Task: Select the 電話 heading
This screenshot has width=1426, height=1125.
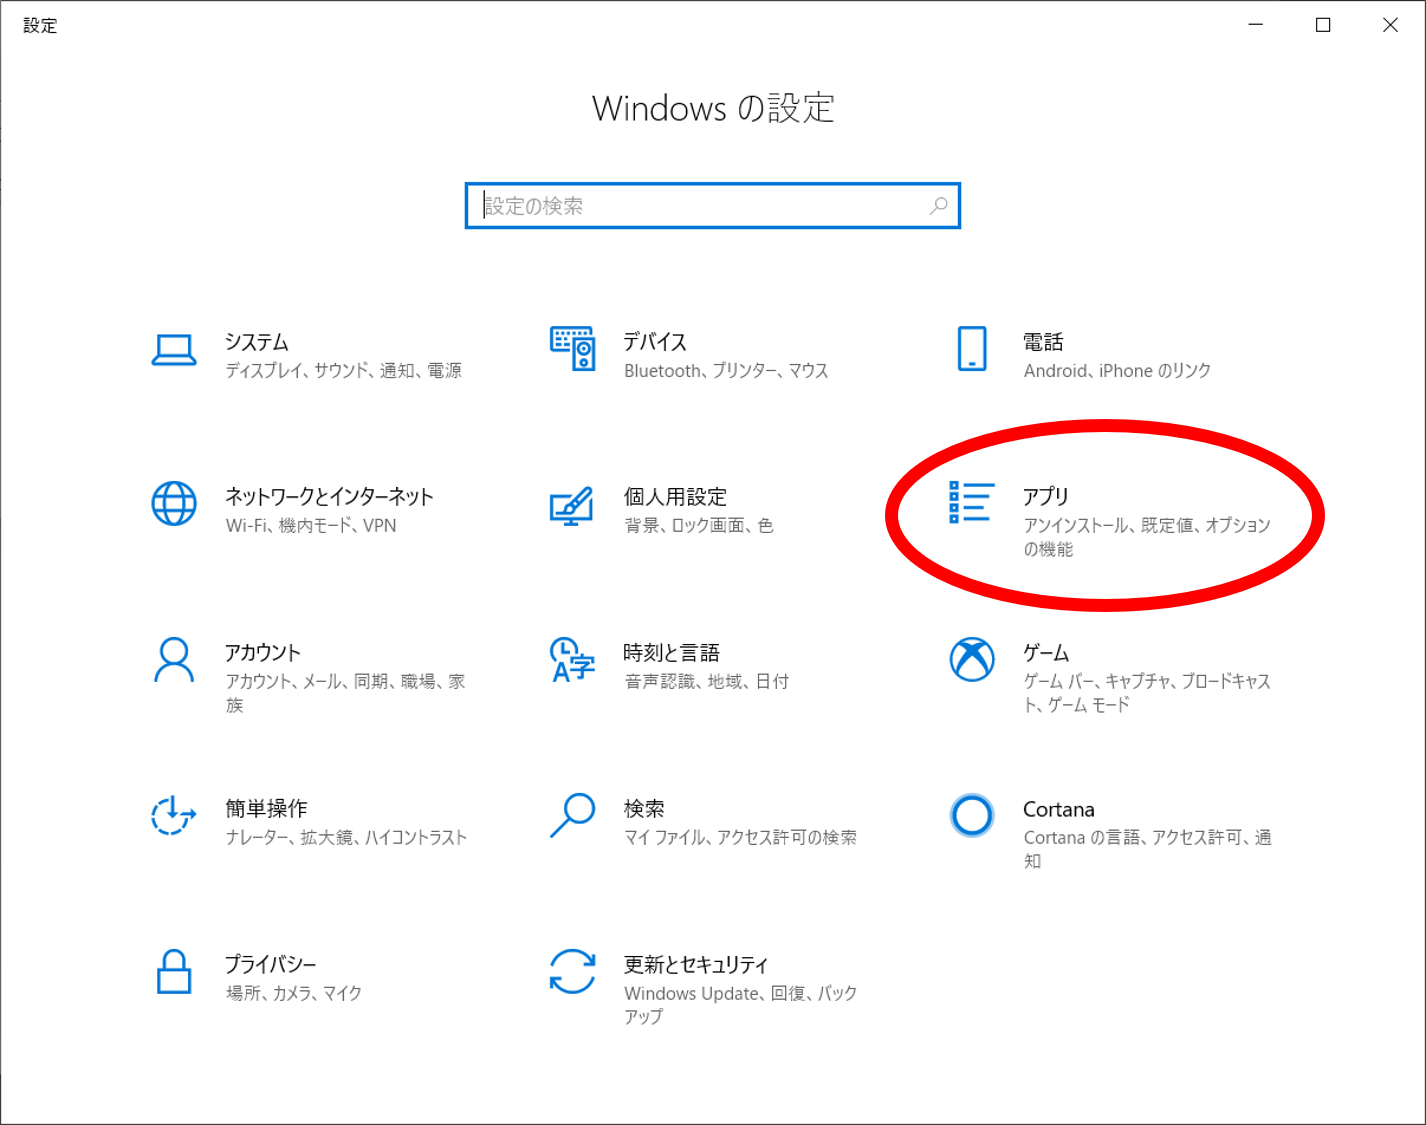Action: click(x=1043, y=342)
